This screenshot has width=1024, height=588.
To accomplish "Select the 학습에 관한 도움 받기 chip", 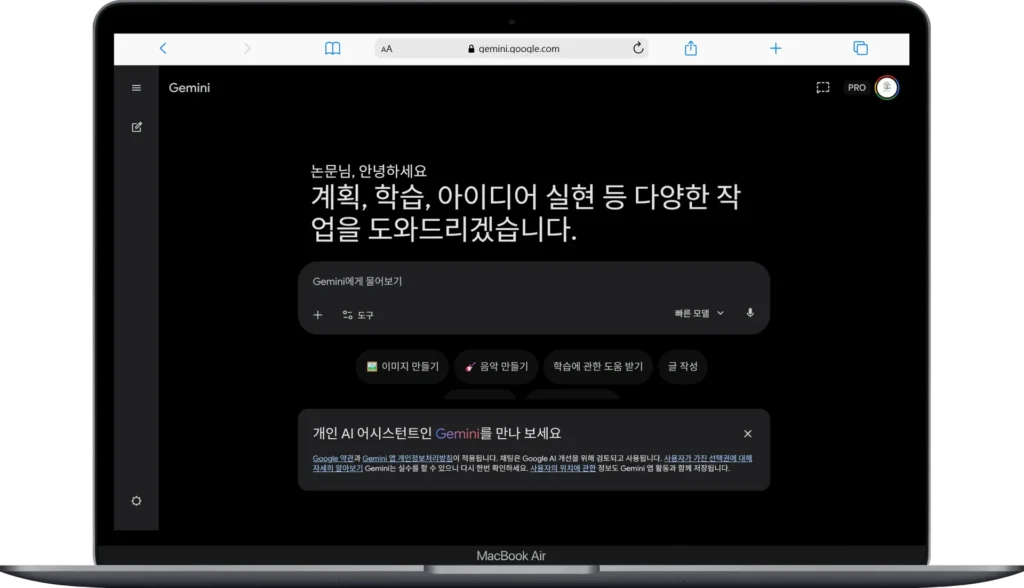I will point(598,367).
